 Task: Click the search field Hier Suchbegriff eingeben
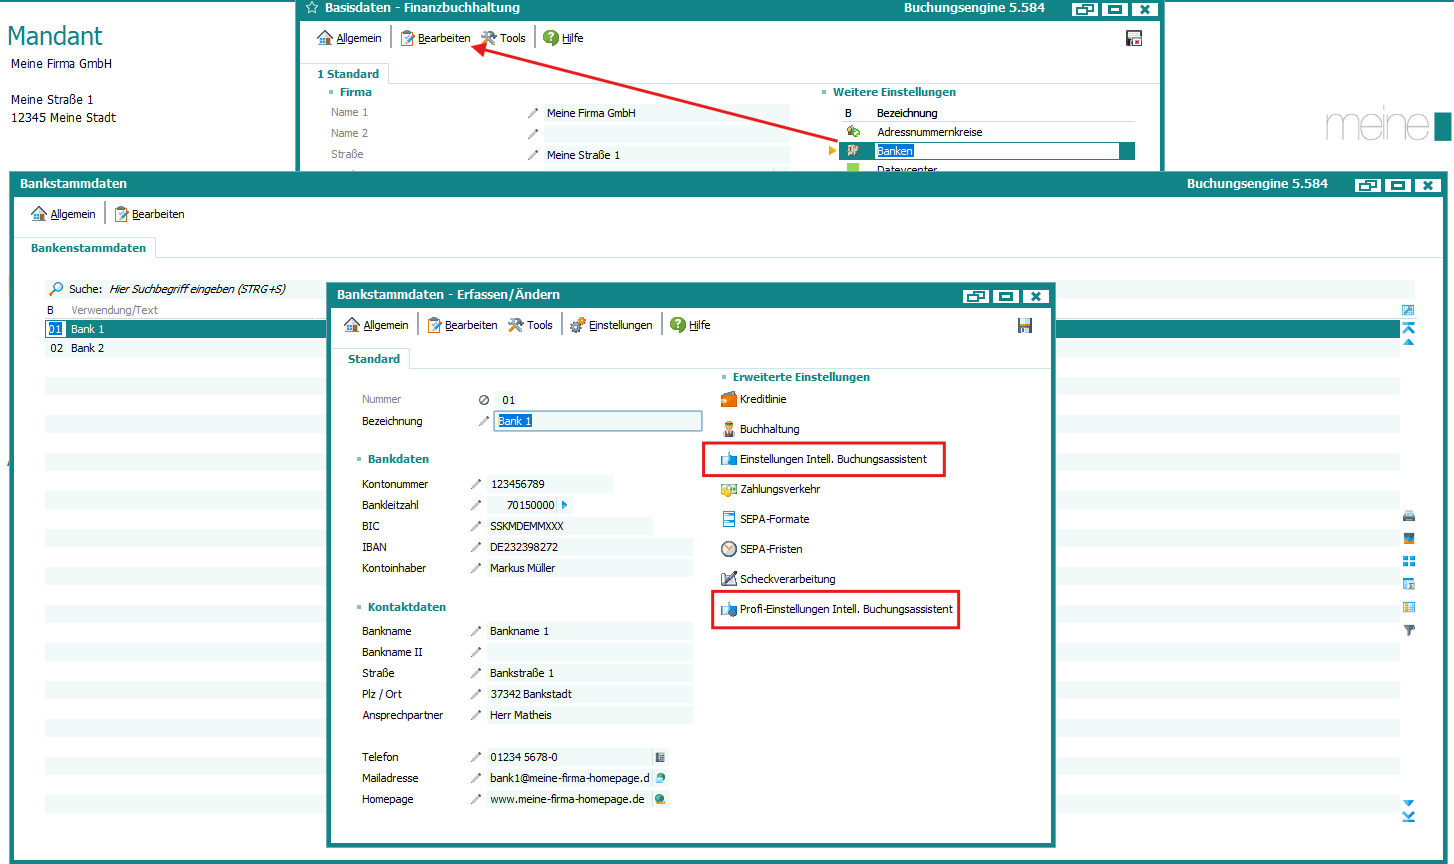pos(197,289)
